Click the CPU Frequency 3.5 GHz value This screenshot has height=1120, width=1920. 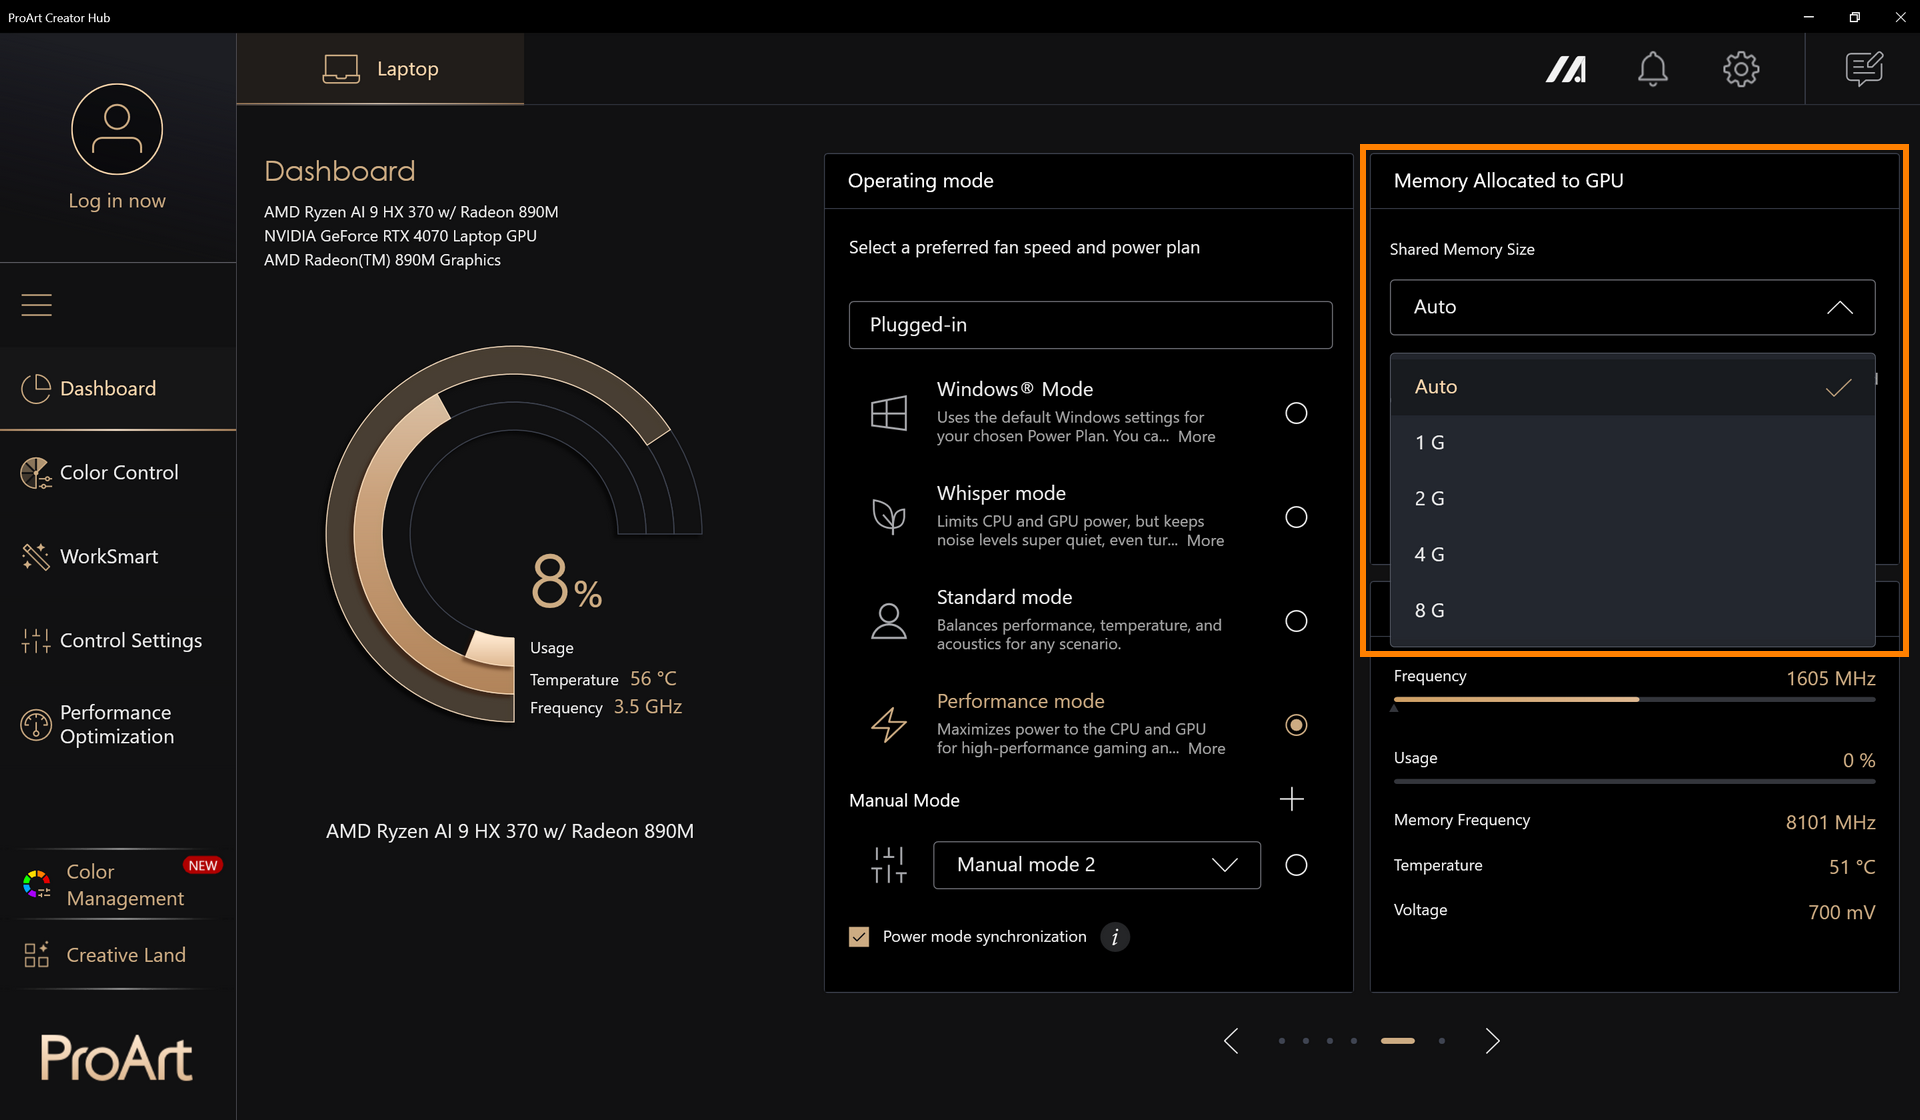(x=648, y=707)
